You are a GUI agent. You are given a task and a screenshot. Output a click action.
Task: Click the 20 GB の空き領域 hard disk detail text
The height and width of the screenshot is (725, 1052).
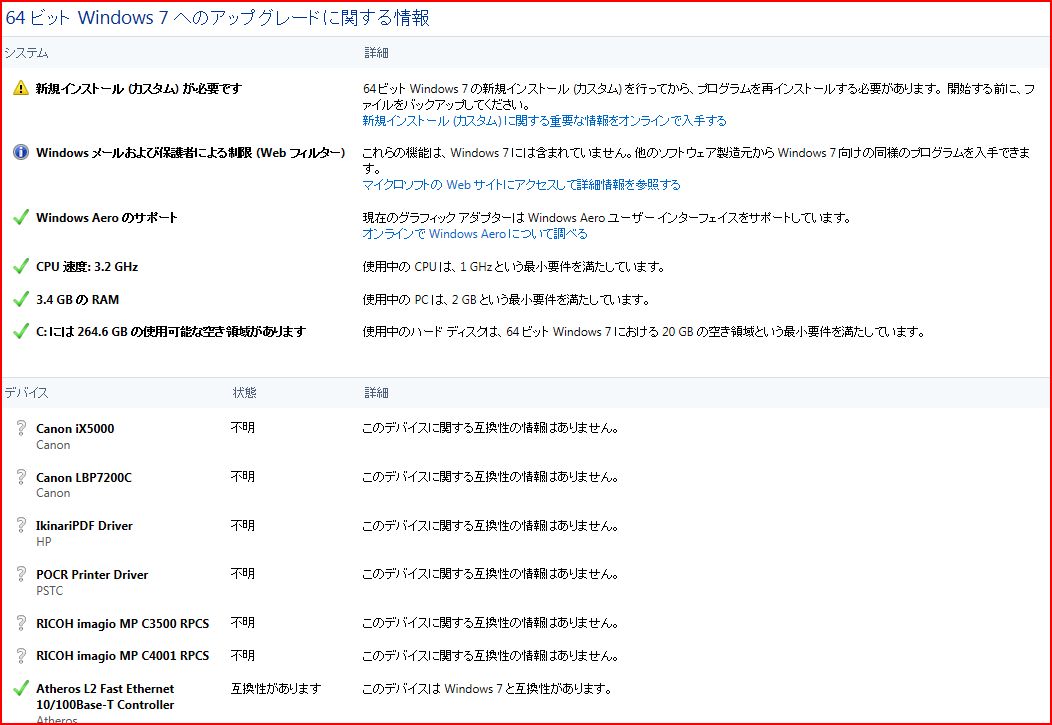point(644,331)
